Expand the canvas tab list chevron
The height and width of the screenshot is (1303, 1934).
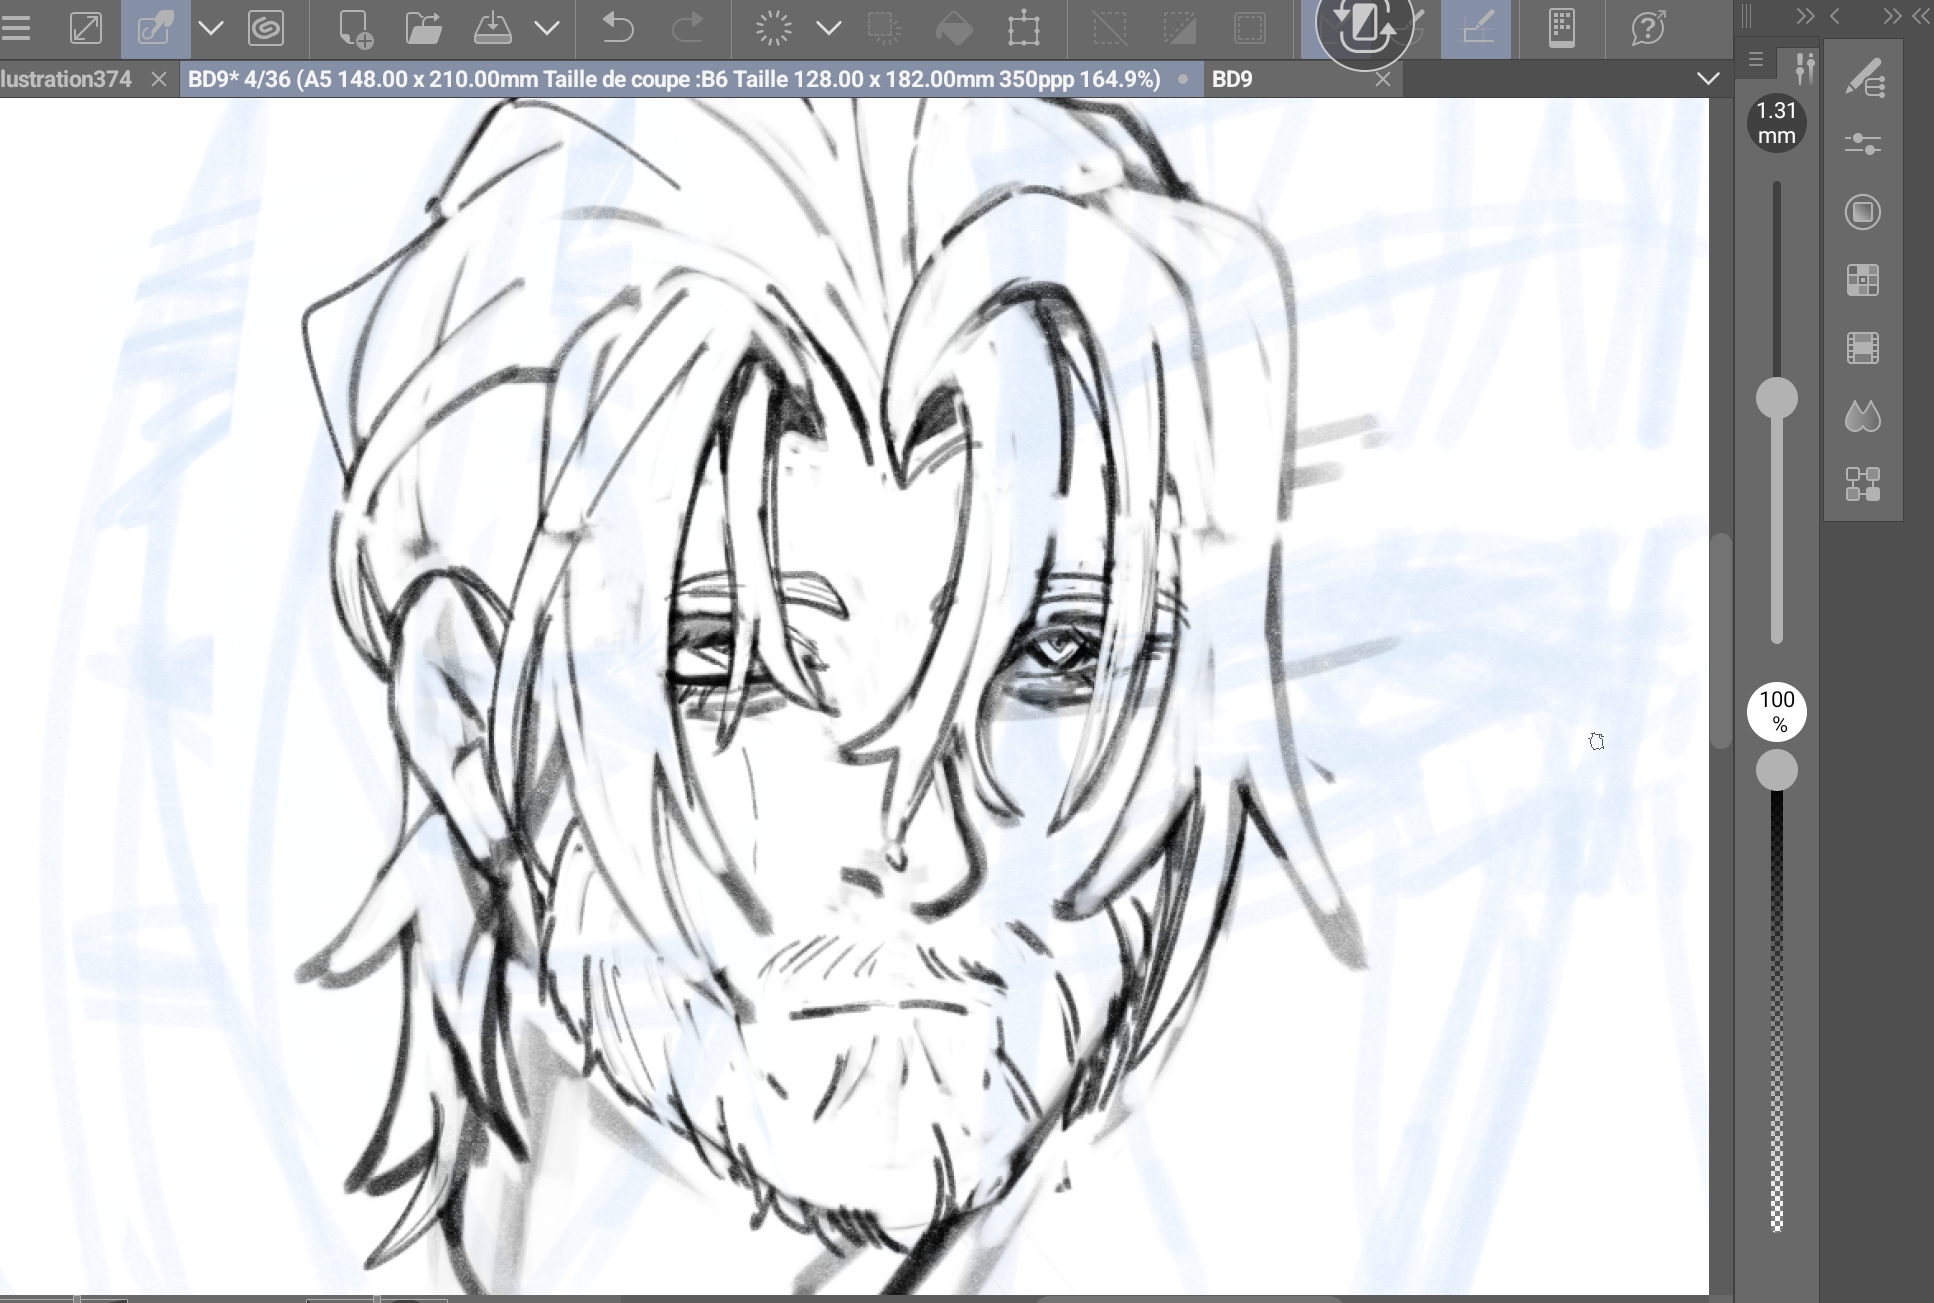click(1708, 79)
